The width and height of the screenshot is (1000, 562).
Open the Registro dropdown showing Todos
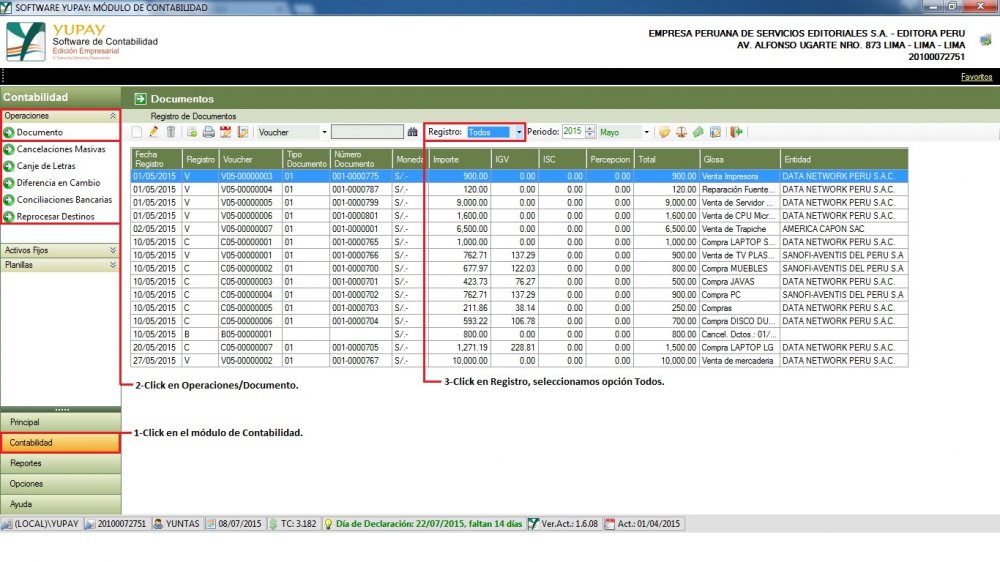pos(518,132)
